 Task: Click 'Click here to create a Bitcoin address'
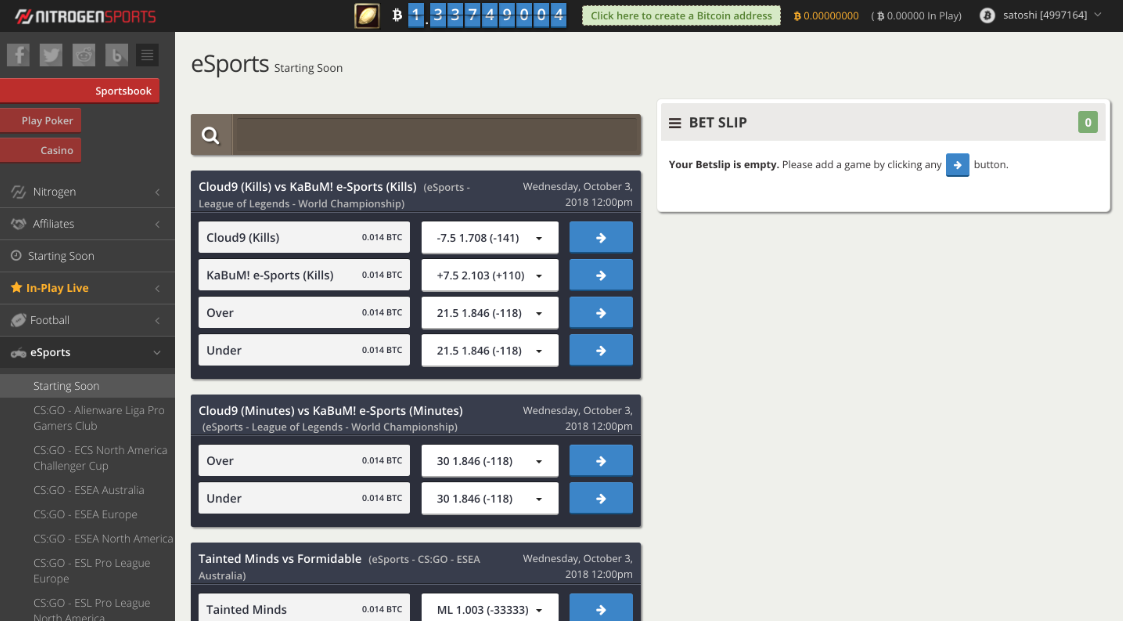681,15
